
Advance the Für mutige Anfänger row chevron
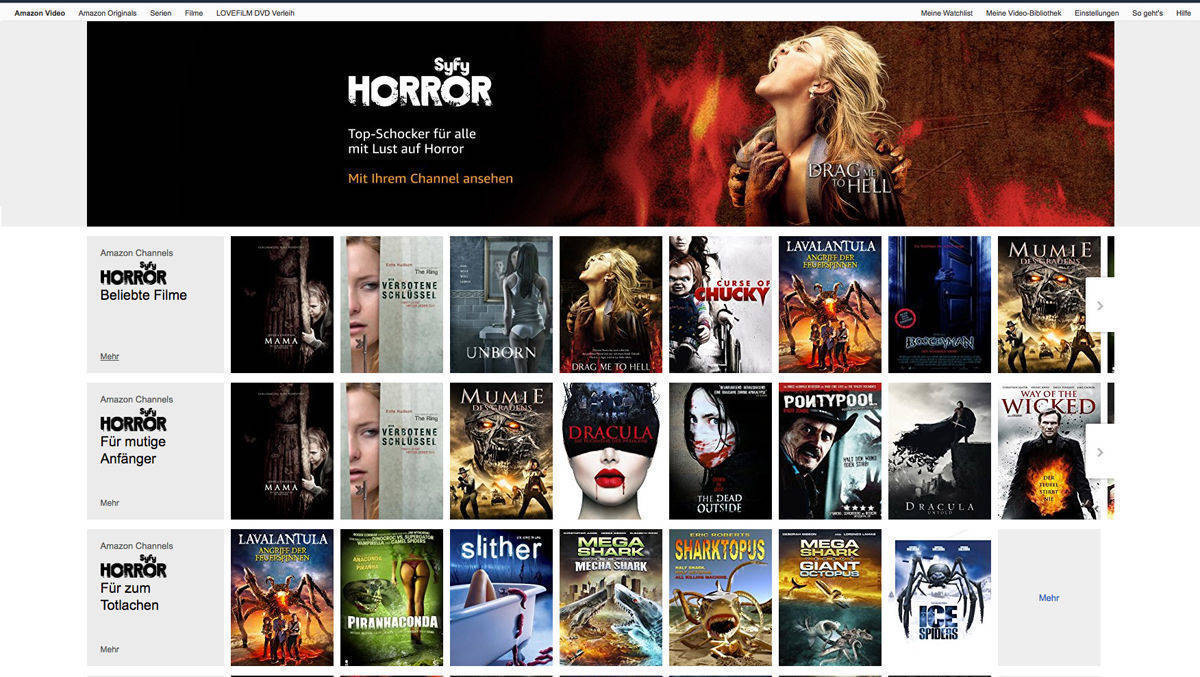1099,452
